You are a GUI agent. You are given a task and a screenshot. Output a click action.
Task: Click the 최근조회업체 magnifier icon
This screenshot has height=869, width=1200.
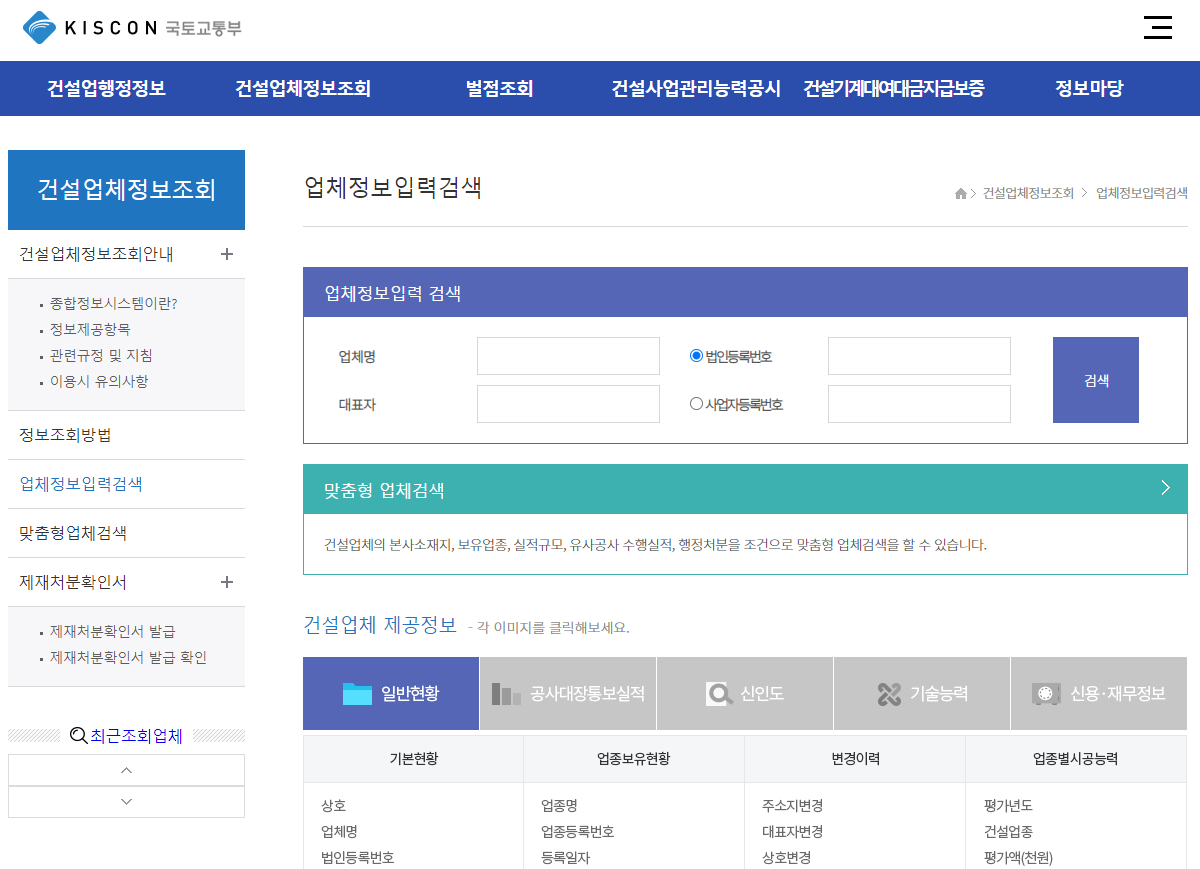click(x=78, y=736)
